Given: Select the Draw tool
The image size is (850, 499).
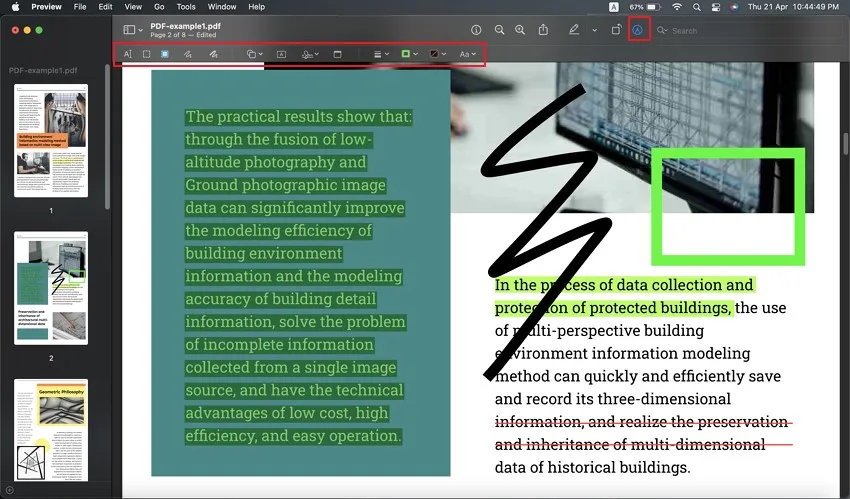Looking at the screenshot, I should 214,54.
